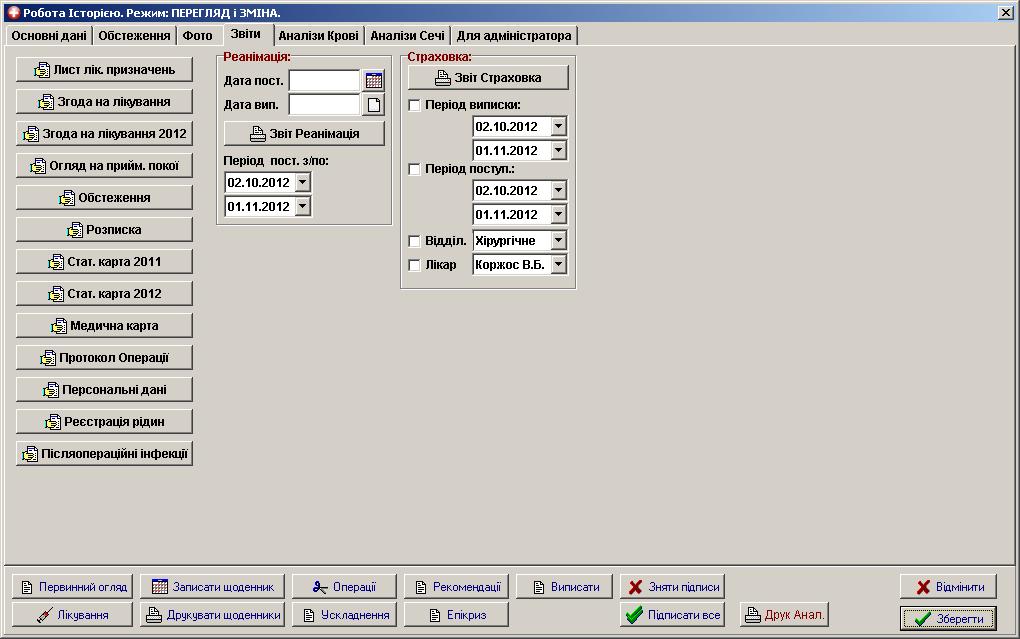Open Персональні дані report
Image resolution: width=1020 pixels, height=639 pixels.
104,389
